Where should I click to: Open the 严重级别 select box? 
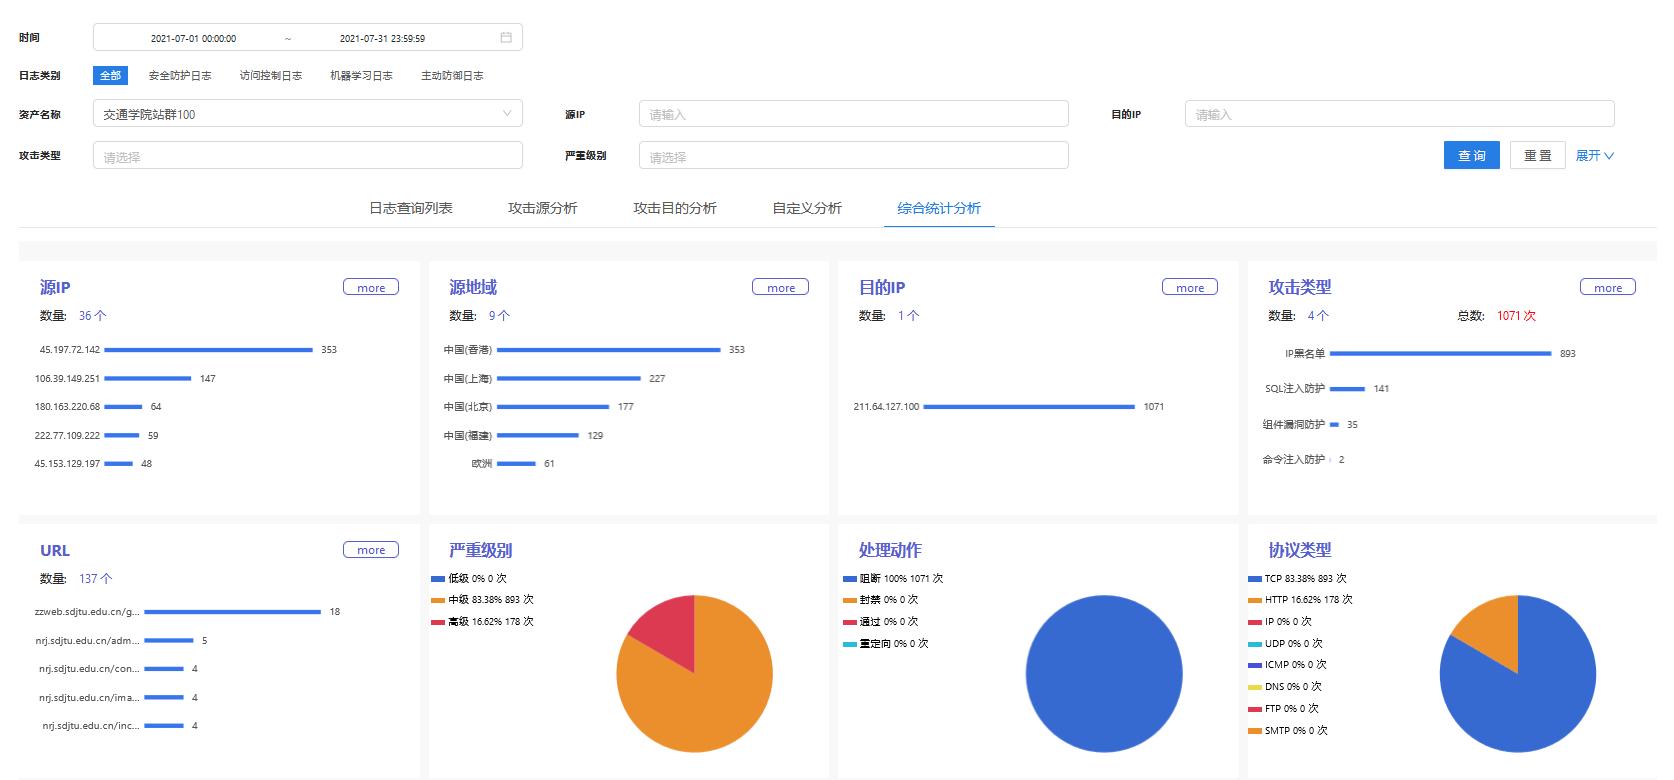[854, 155]
